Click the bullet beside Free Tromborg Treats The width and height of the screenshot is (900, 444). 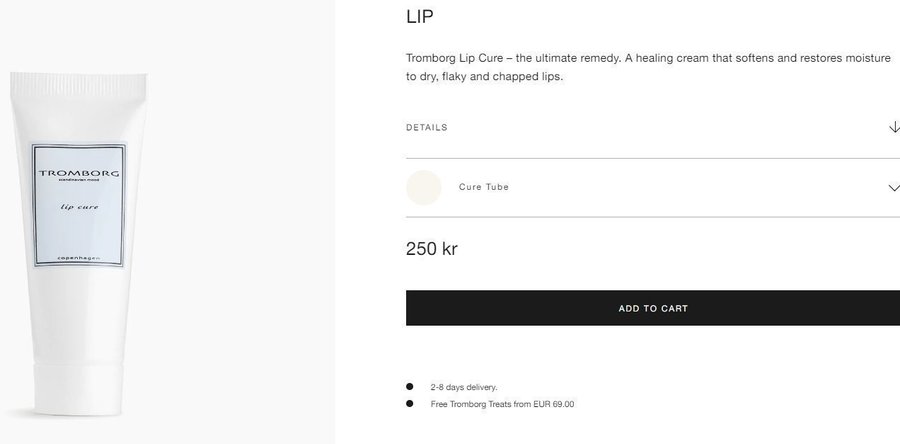(410, 404)
